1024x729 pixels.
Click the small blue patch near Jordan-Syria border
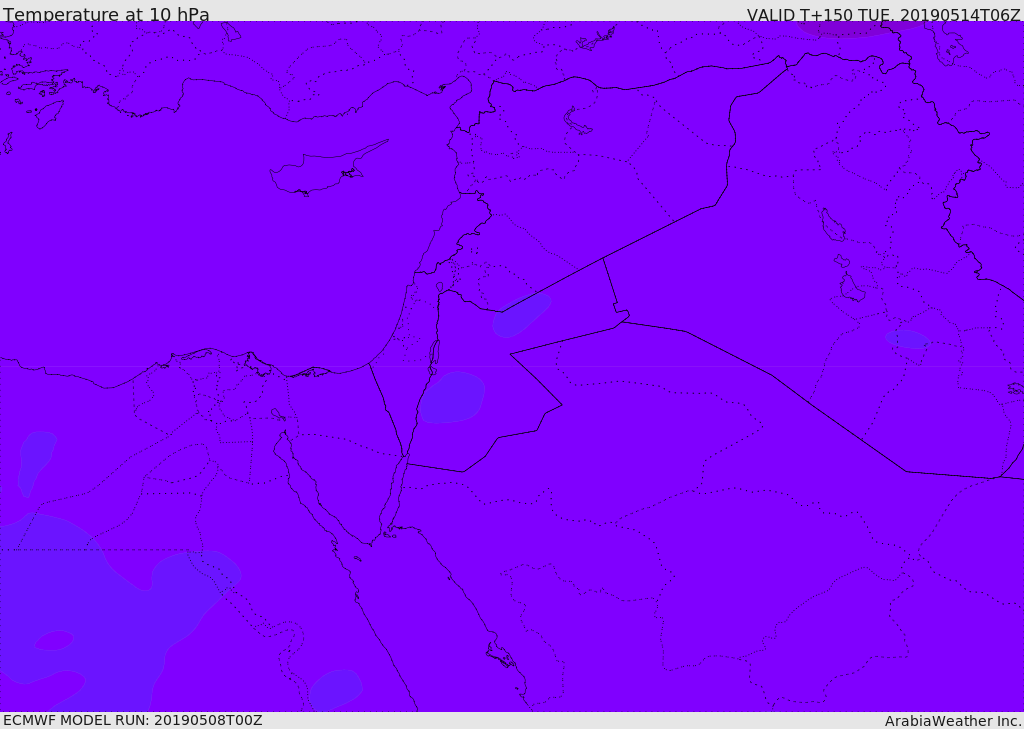[520, 316]
